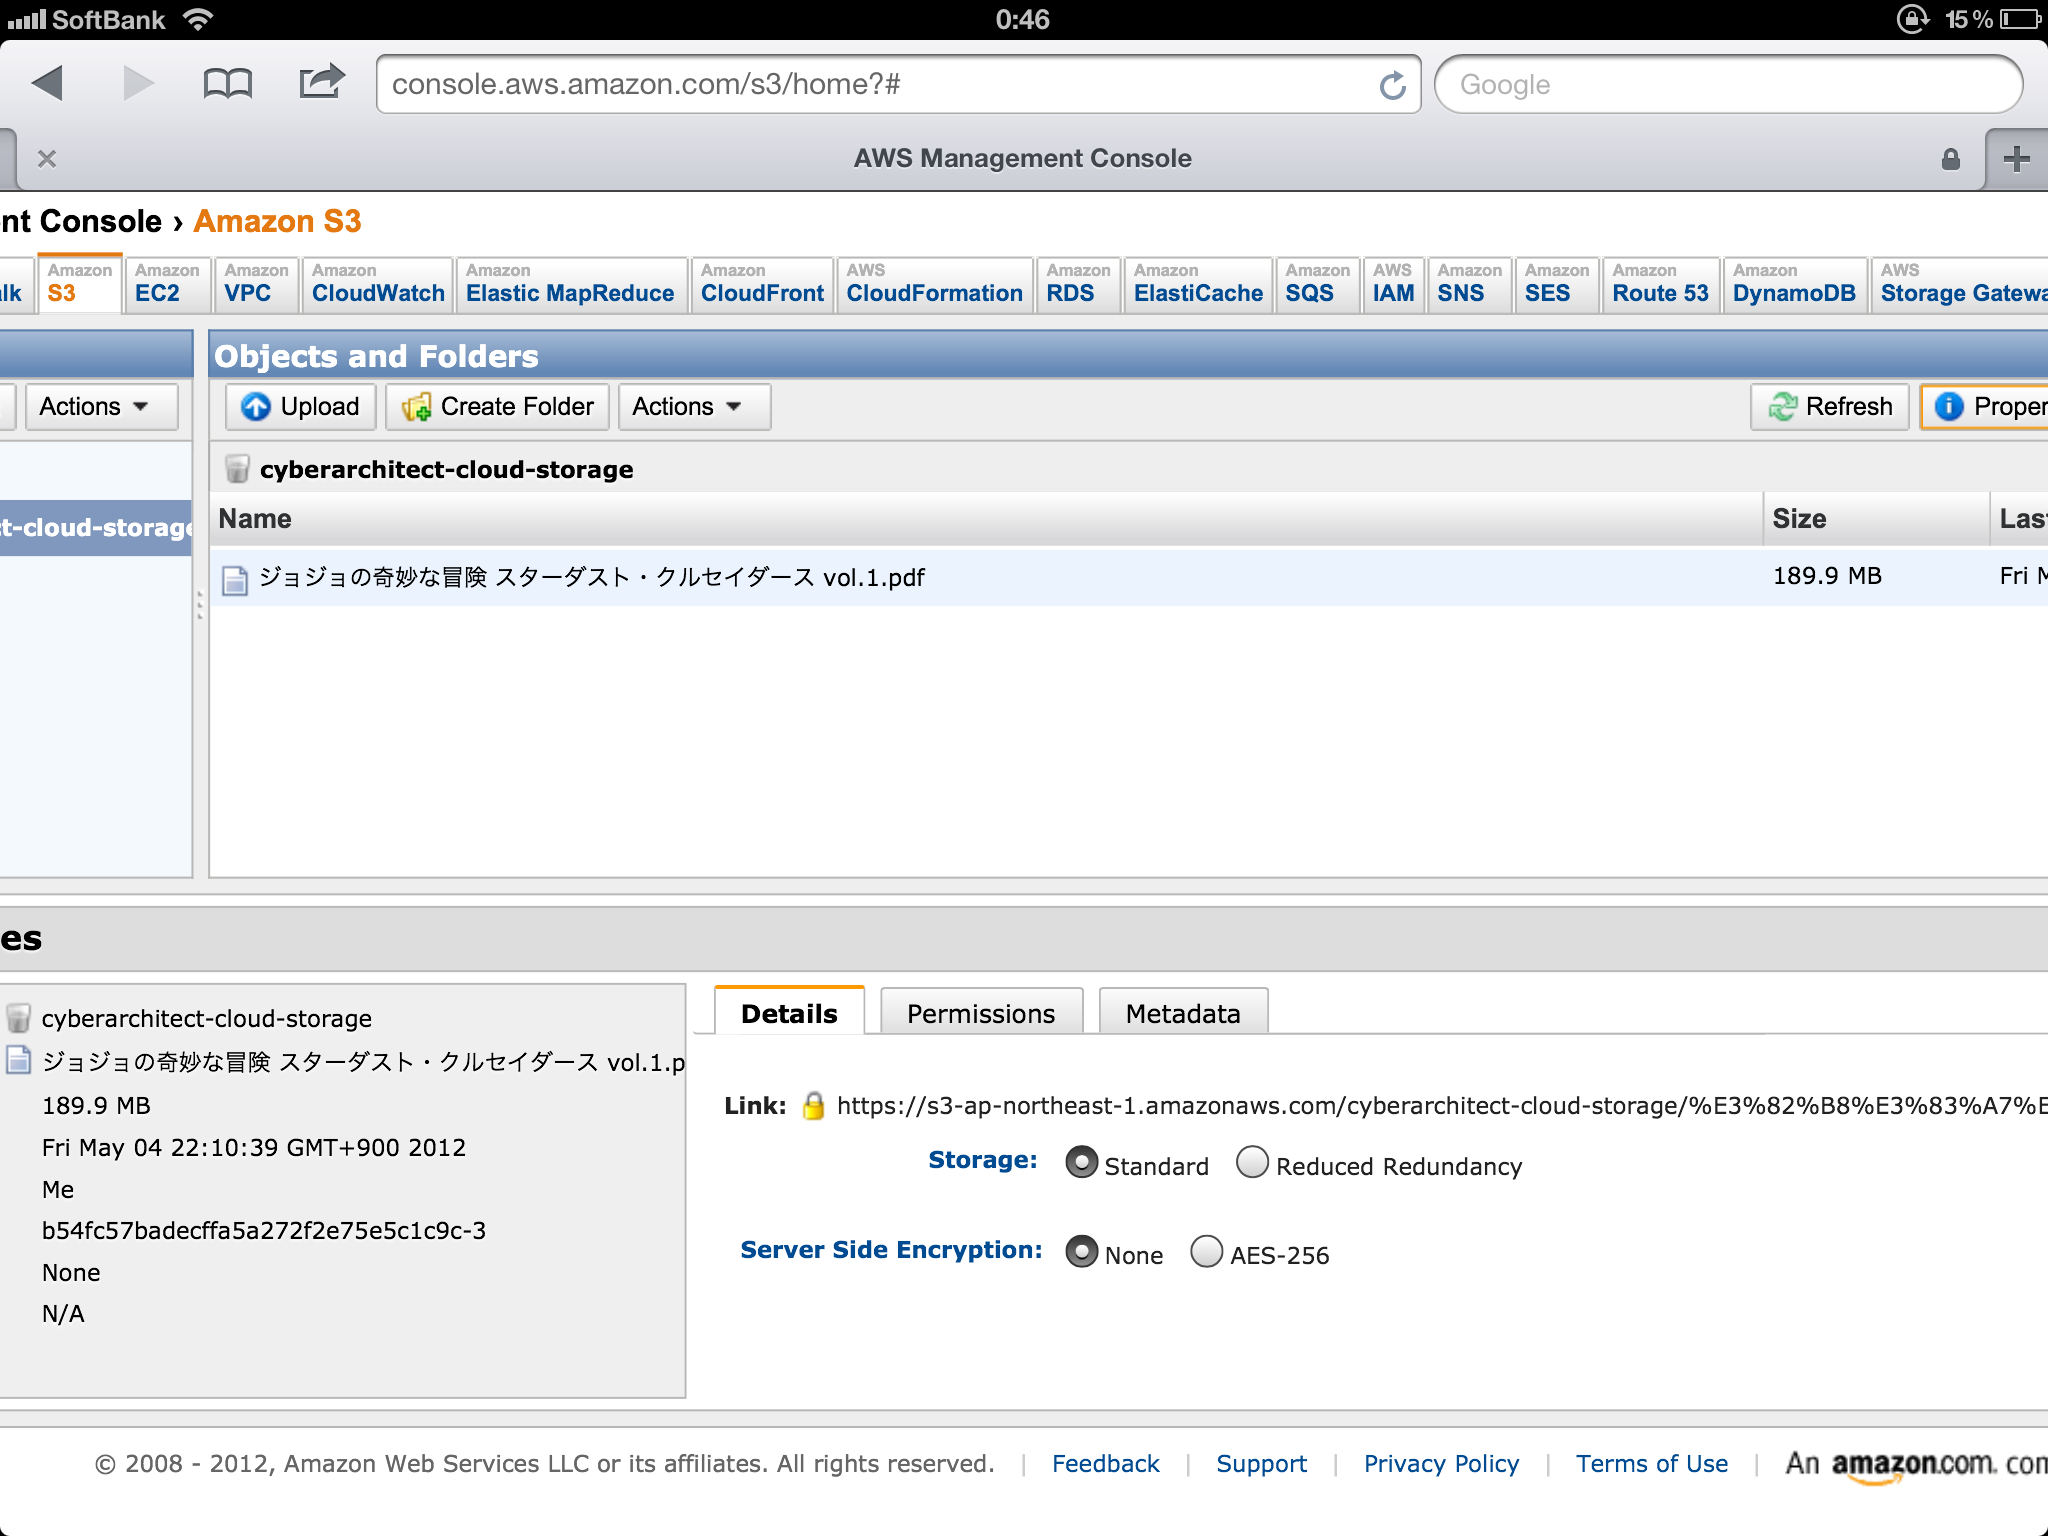Tap the battery indicator in status bar
Viewport: 2048px width, 1536px height.
tap(2020, 19)
